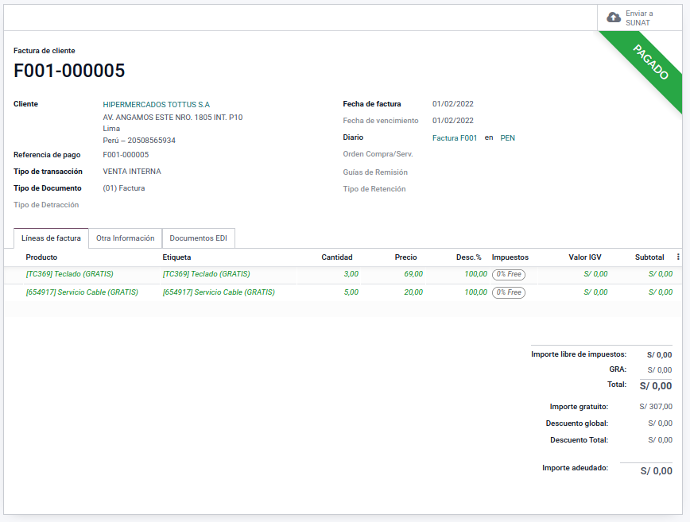Screen dimensions: 690x522
Task: Open the Documentos EDI tab
Action: click(x=198, y=238)
